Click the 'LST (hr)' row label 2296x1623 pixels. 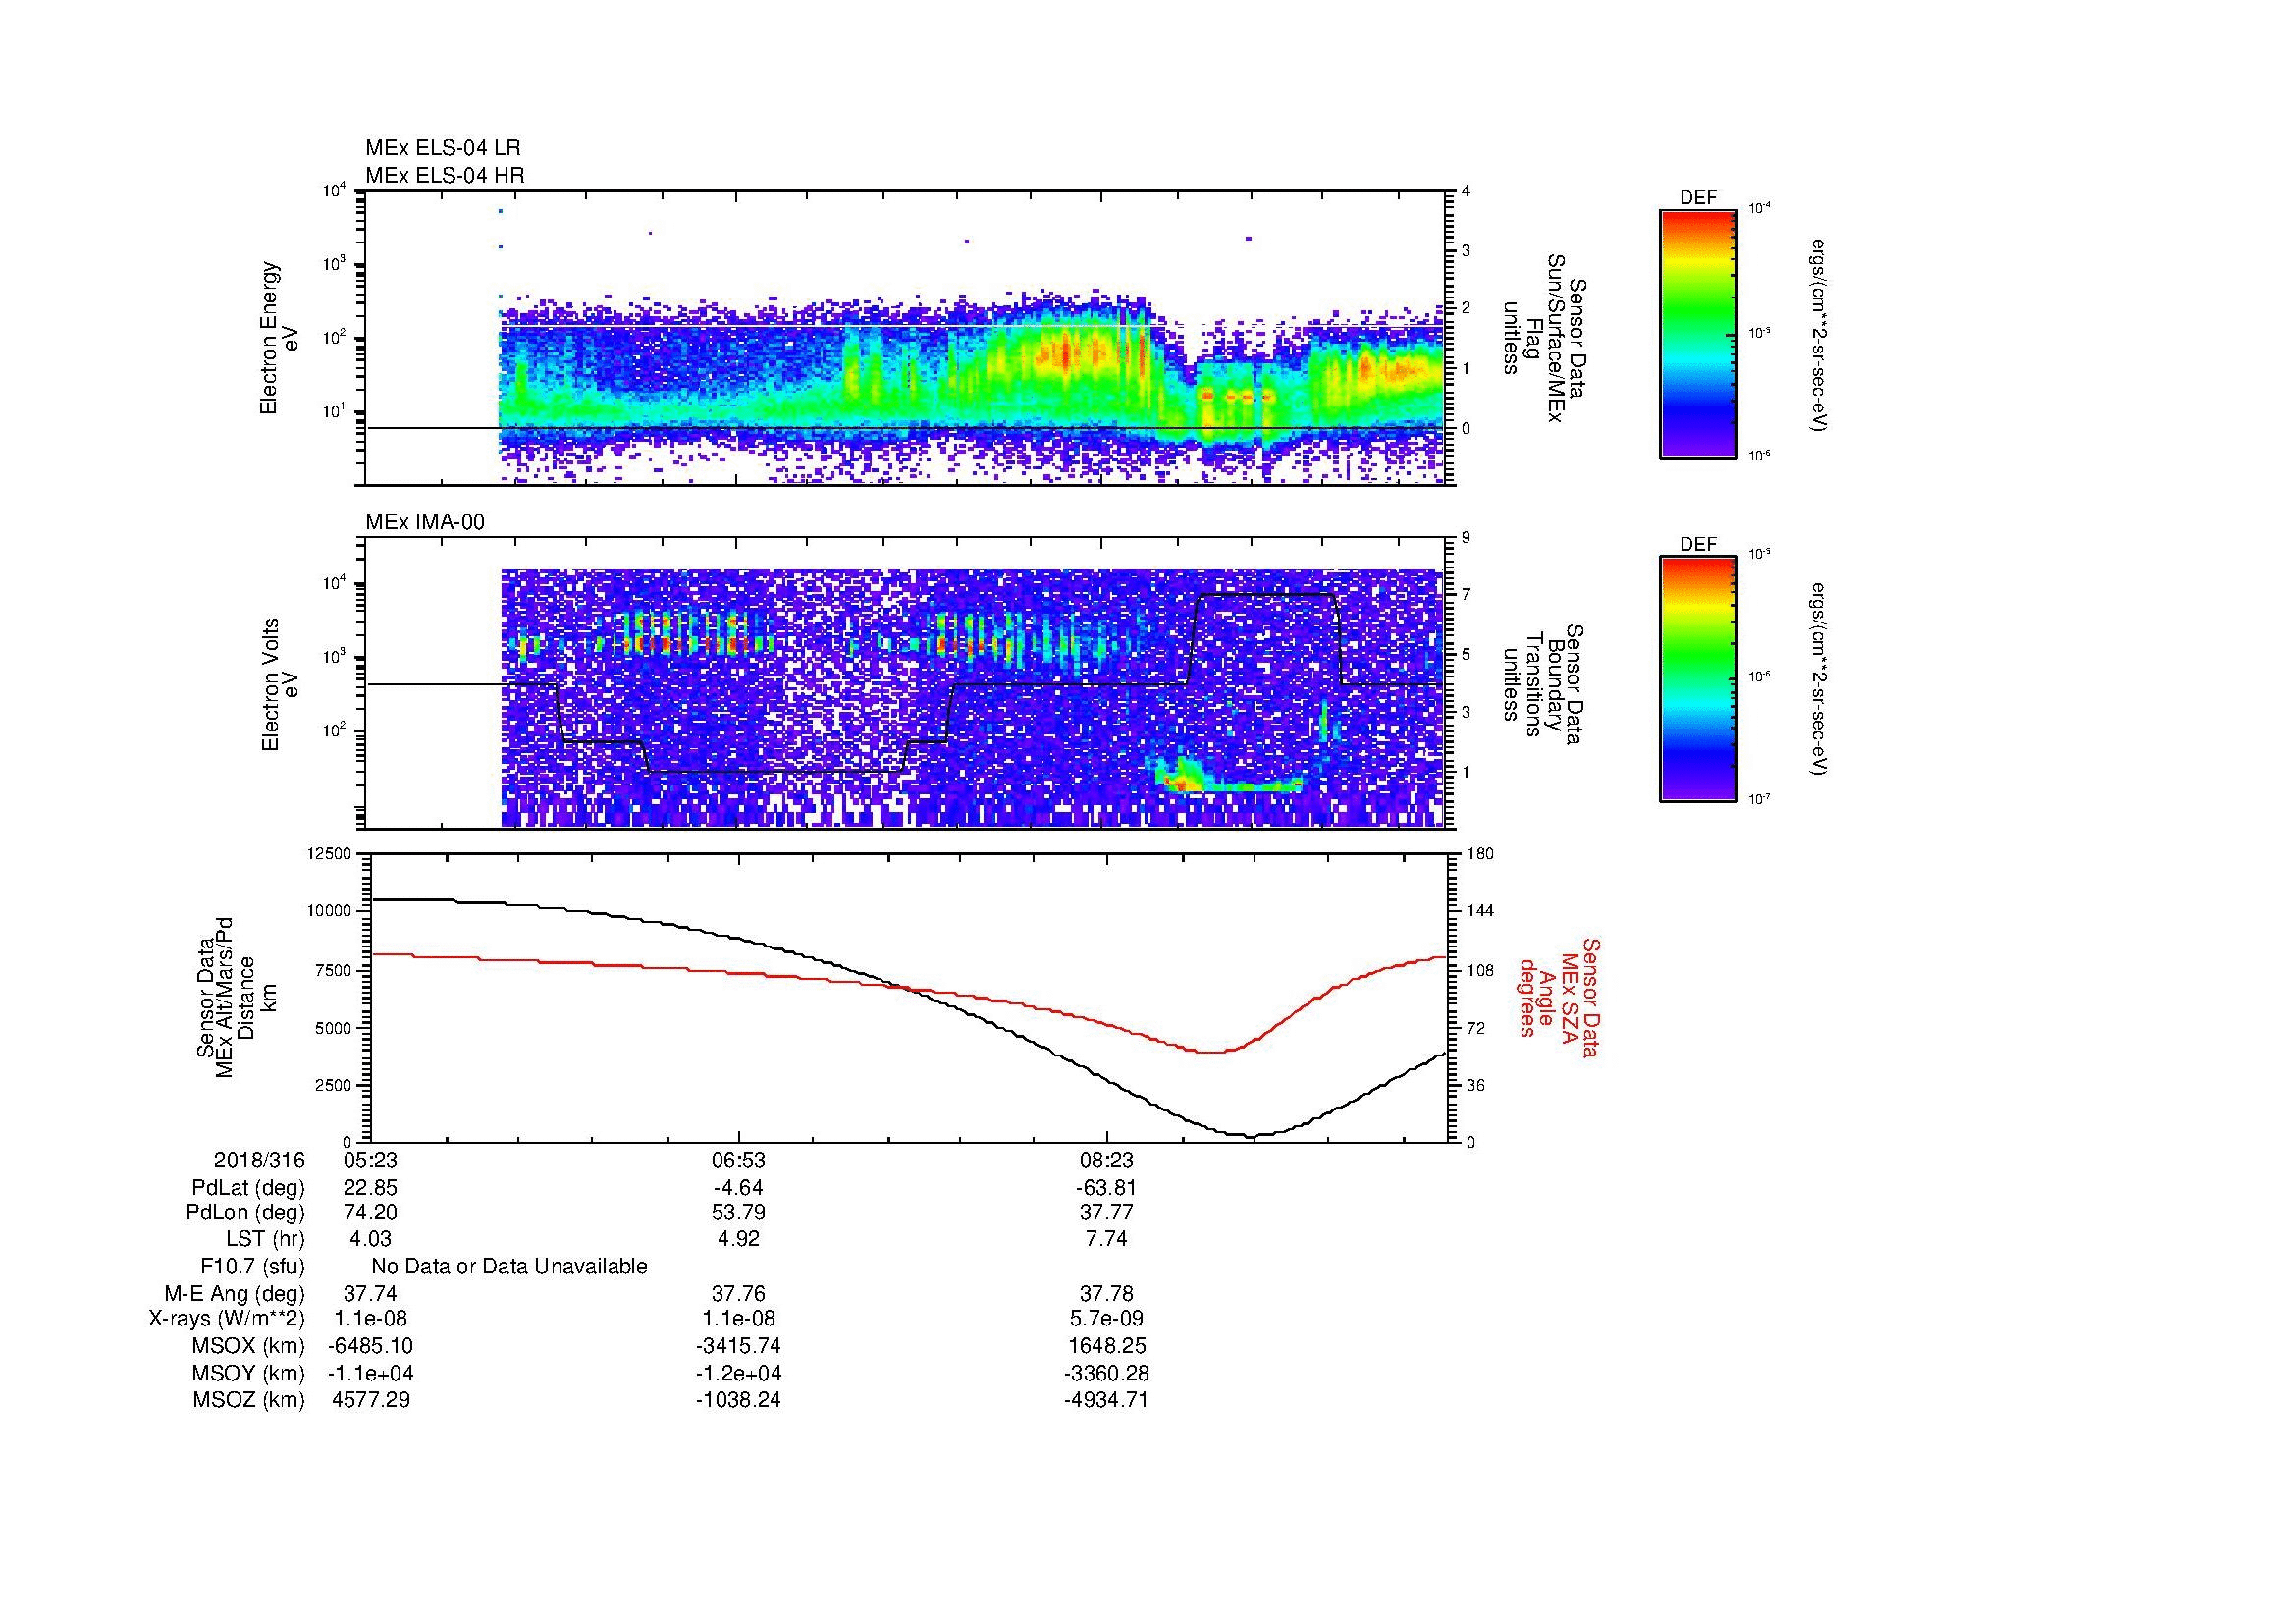pyautogui.click(x=265, y=1239)
